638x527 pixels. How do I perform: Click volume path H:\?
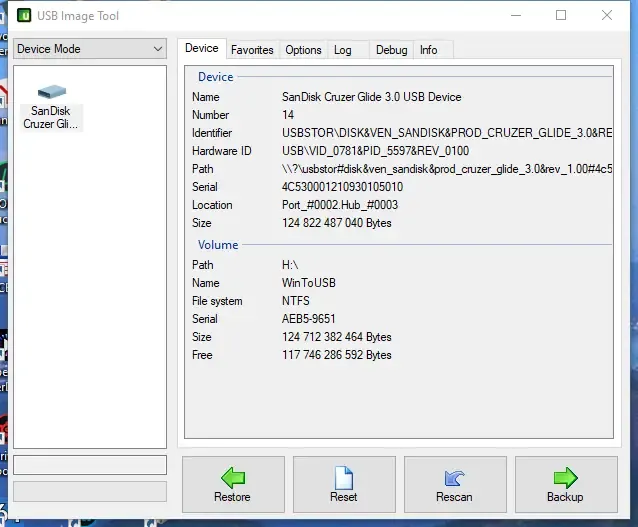[x=290, y=265]
